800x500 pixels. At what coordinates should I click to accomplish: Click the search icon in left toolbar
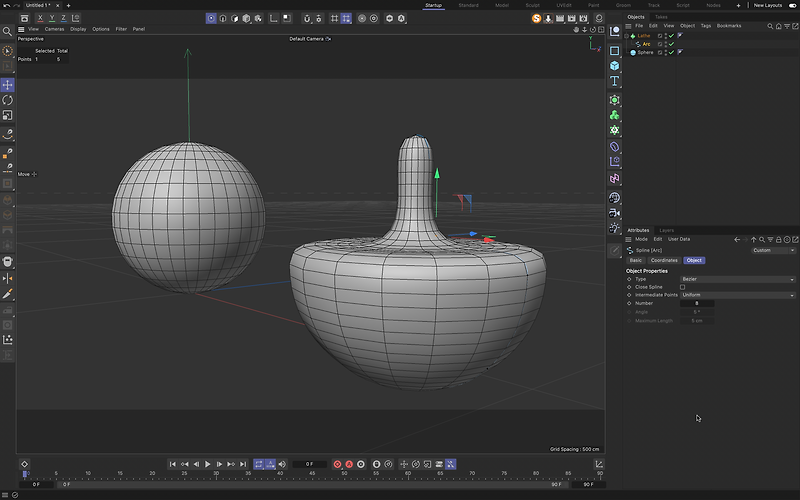[x=8, y=32]
